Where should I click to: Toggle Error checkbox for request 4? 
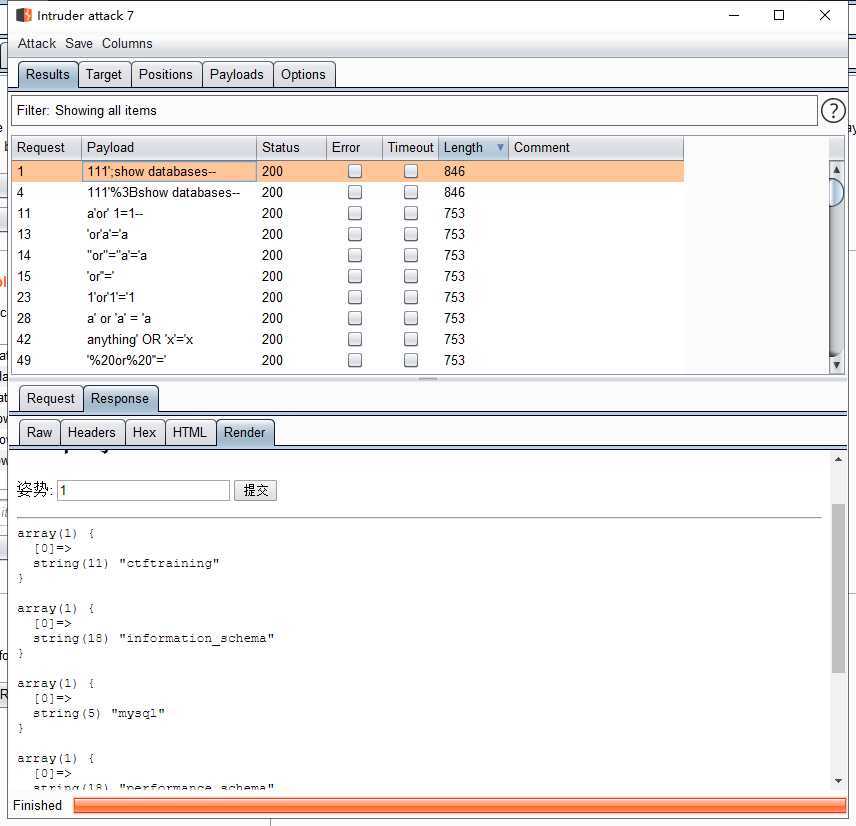click(x=355, y=192)
